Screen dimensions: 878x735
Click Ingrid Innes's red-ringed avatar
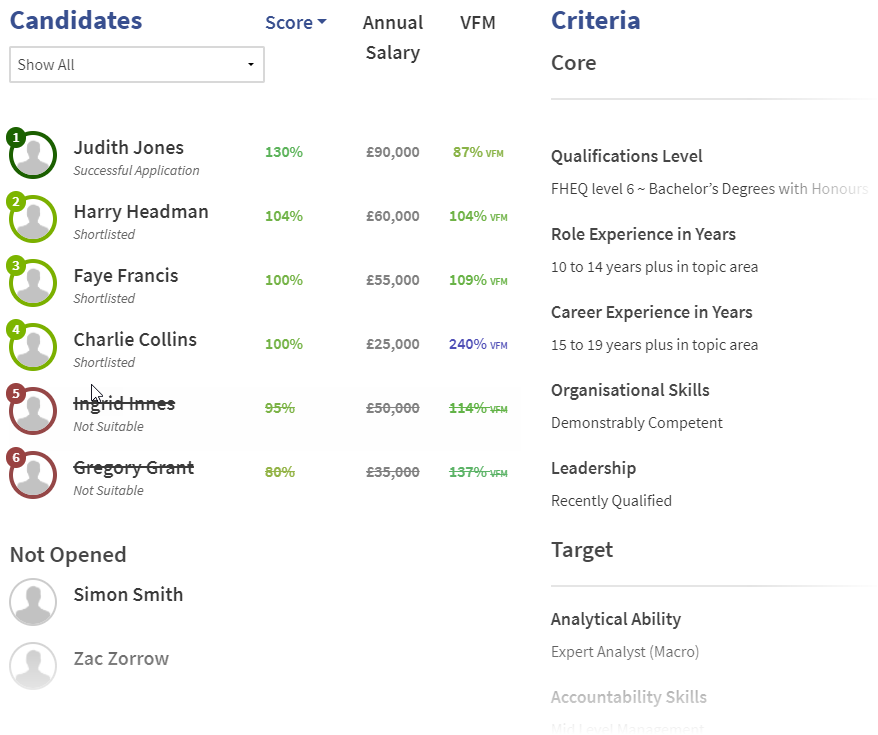(x=34, y=411)
